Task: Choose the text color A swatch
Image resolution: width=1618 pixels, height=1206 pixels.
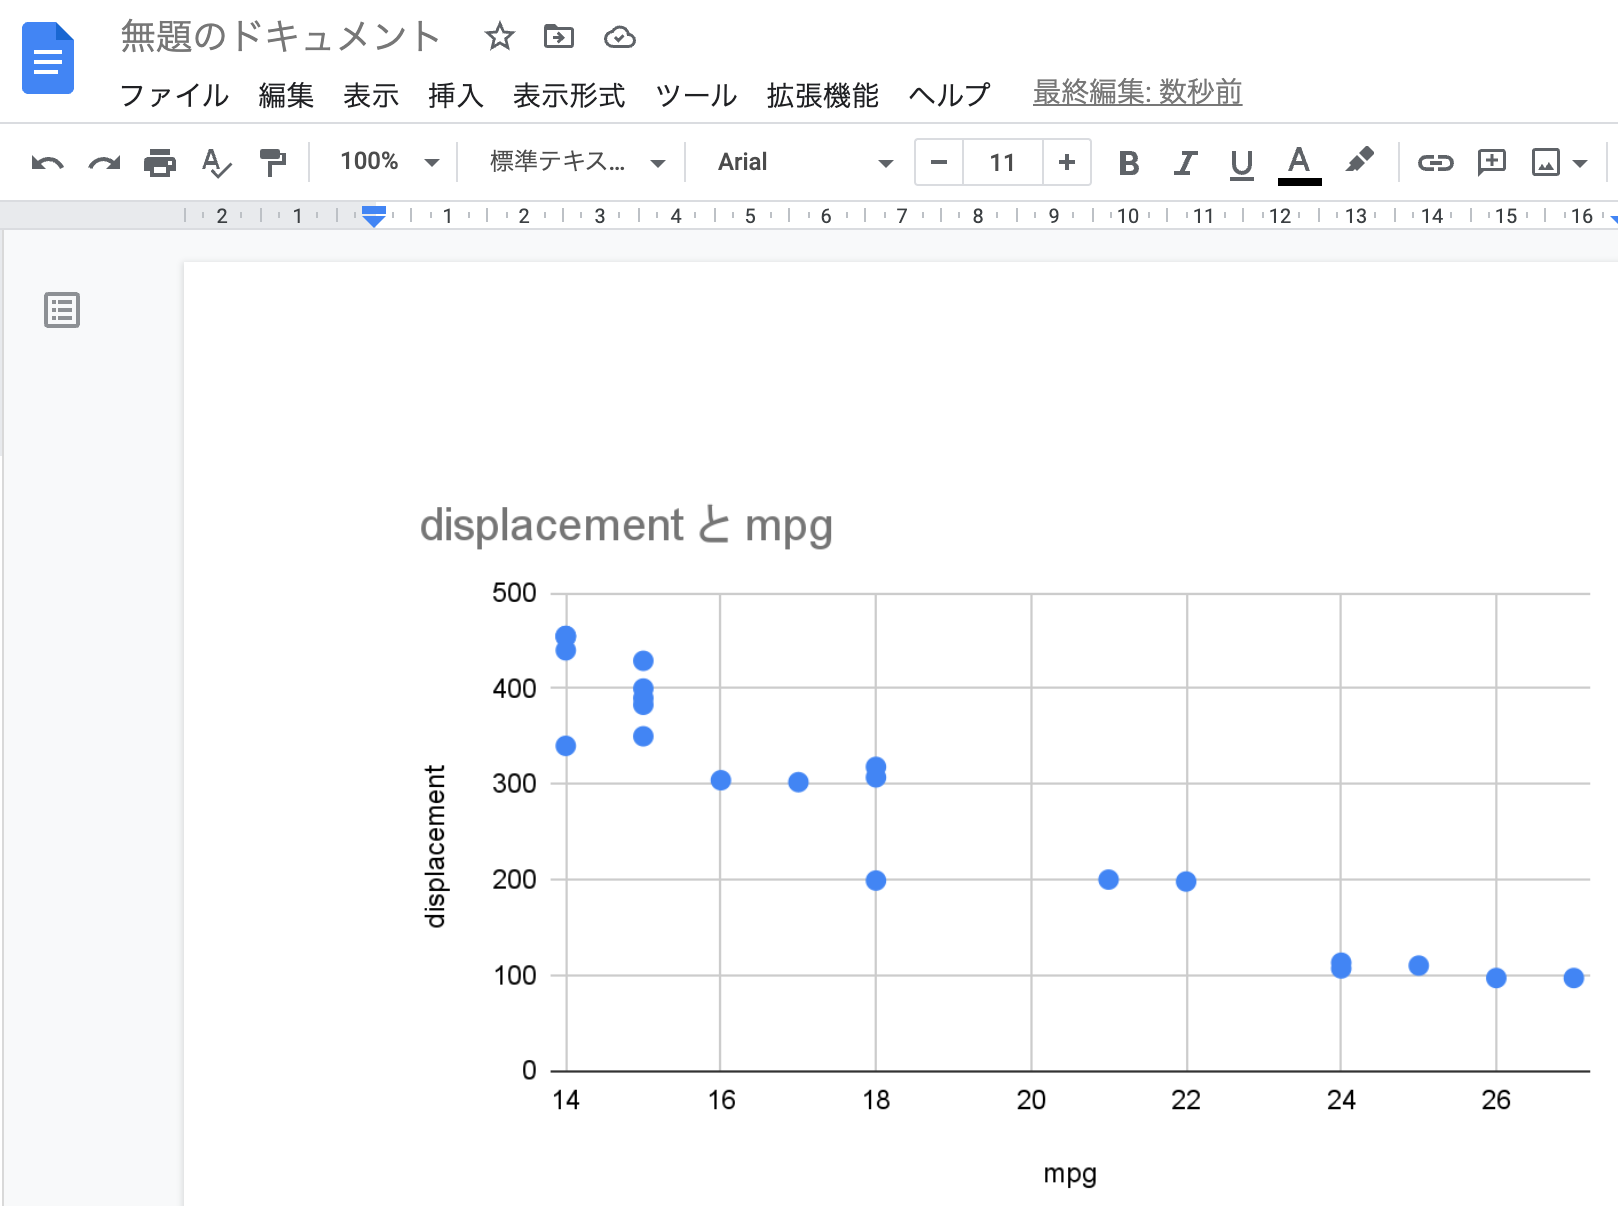Action: [1299, 162]
